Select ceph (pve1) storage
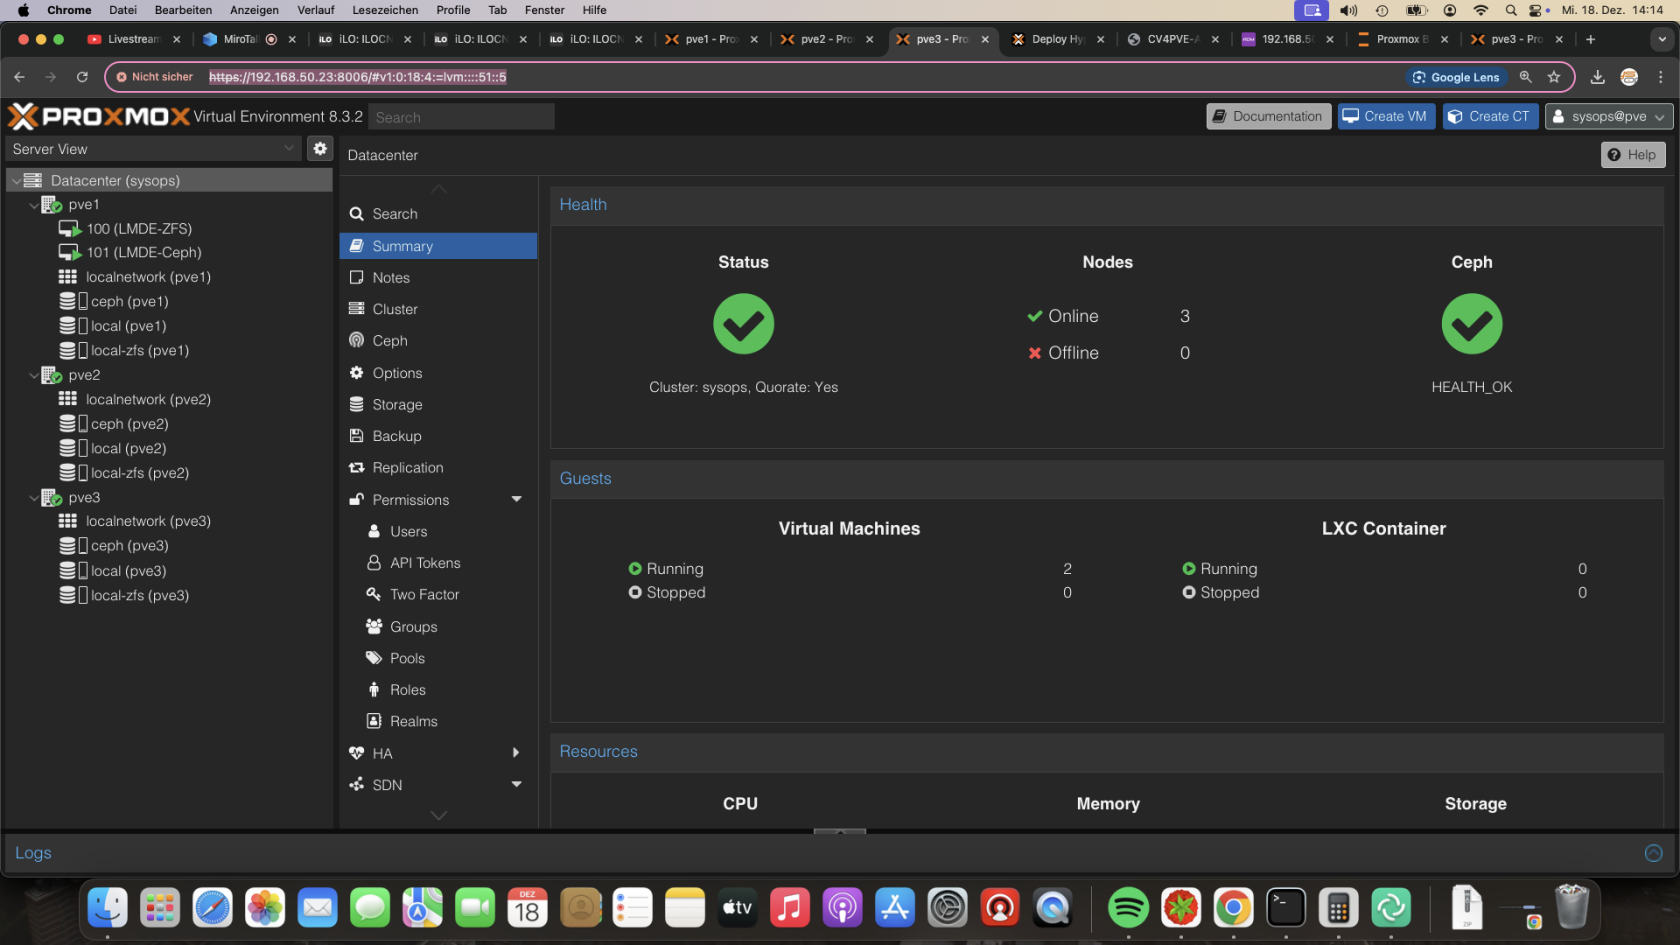Screen dimensions: 1680x945 tap(130, 302)
